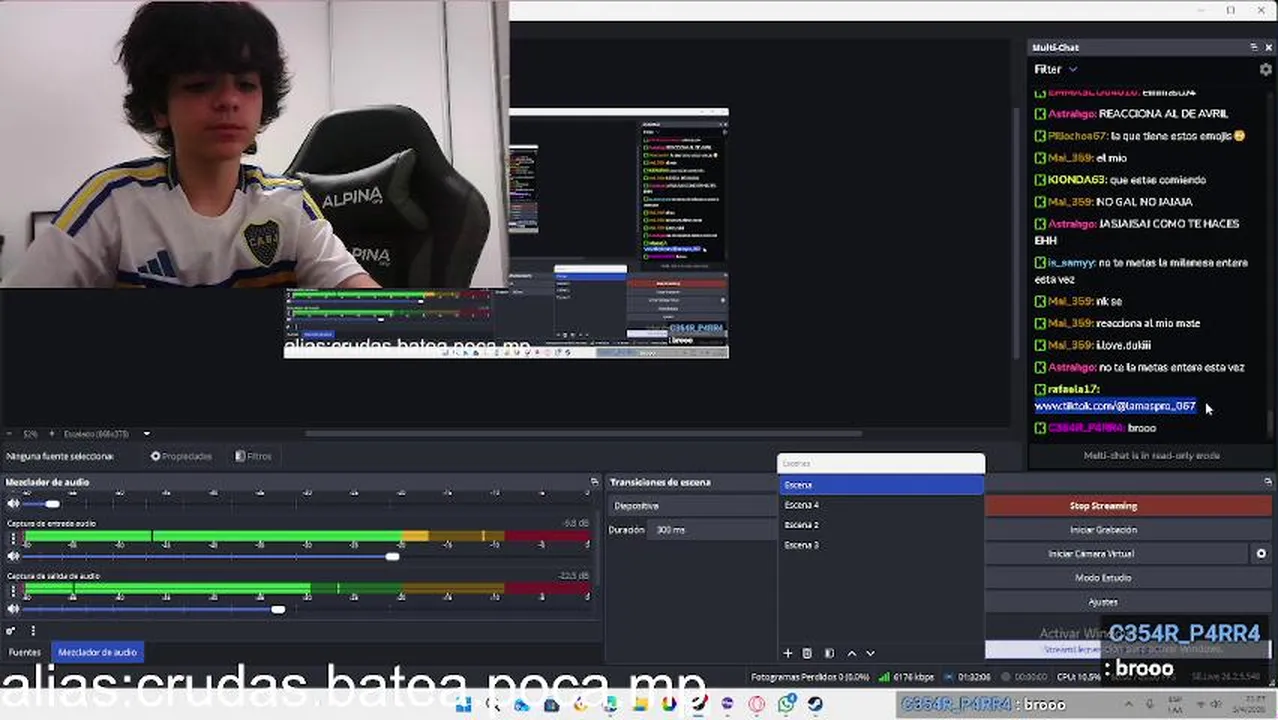Viewport: 1278px width, 720px height.
Task: Zoom in preview with plus icon
Action: click(54, 434)
